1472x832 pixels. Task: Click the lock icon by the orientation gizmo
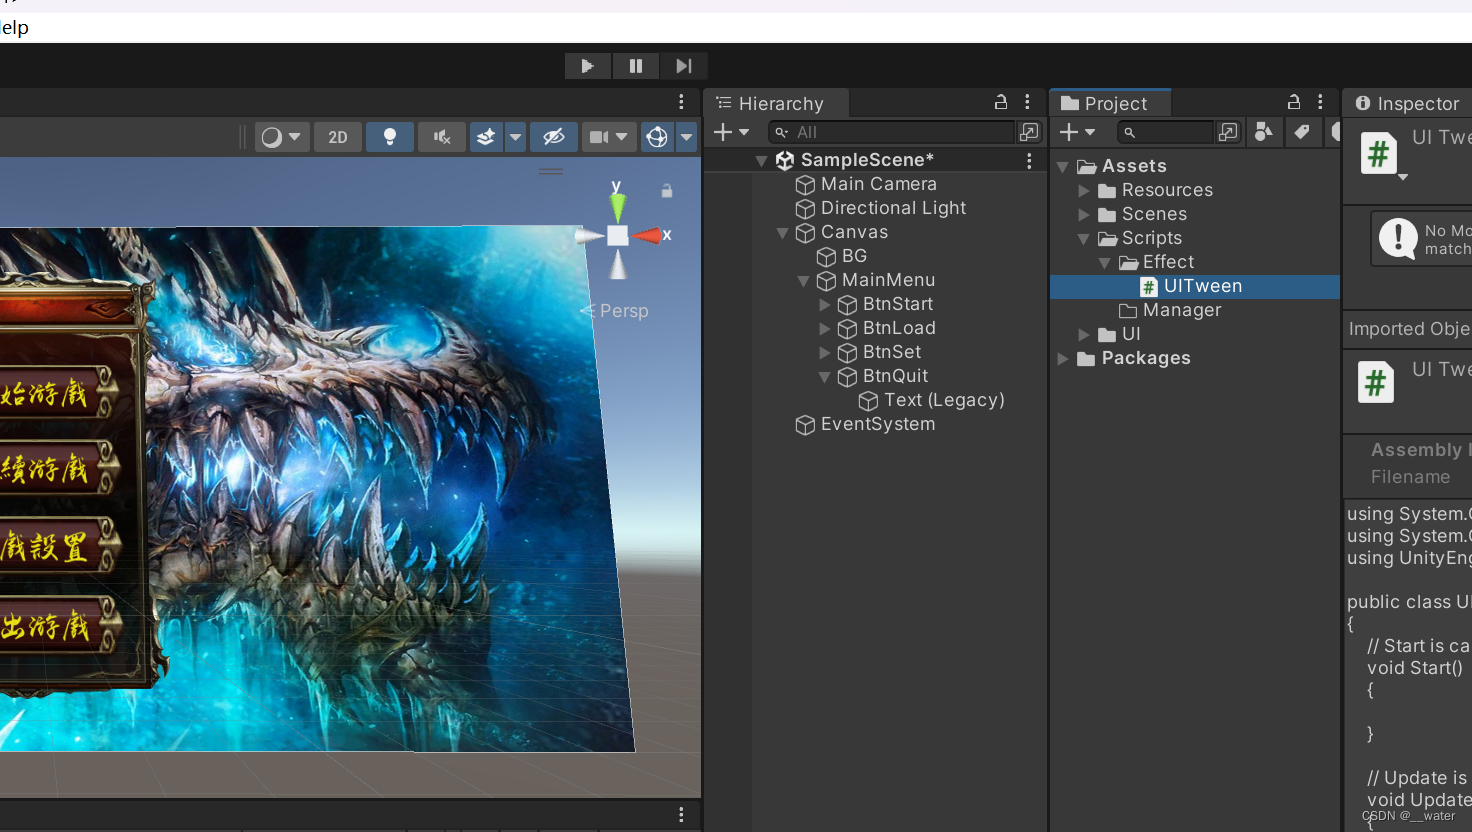point(667,191)
